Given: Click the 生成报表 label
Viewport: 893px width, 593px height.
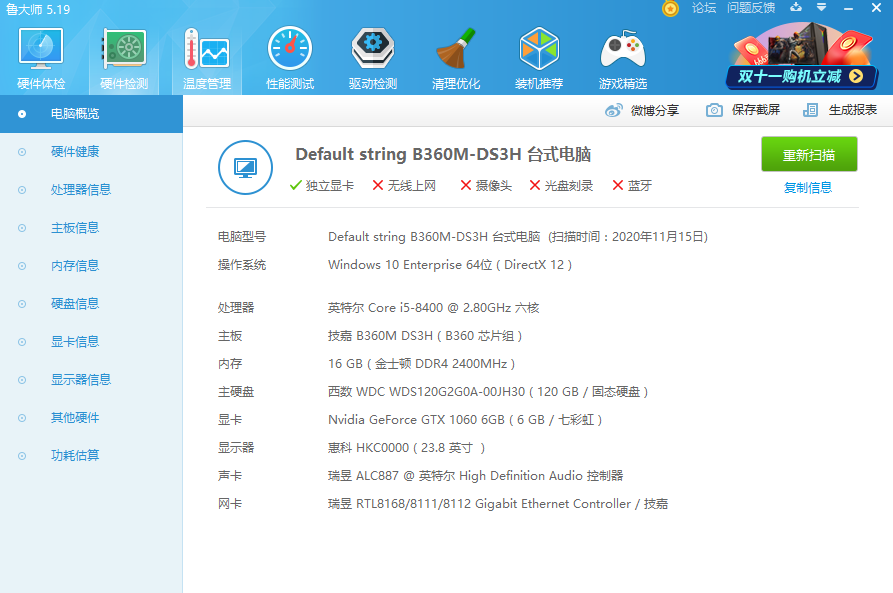Looking at the screenshot, I should coord(853,110).
